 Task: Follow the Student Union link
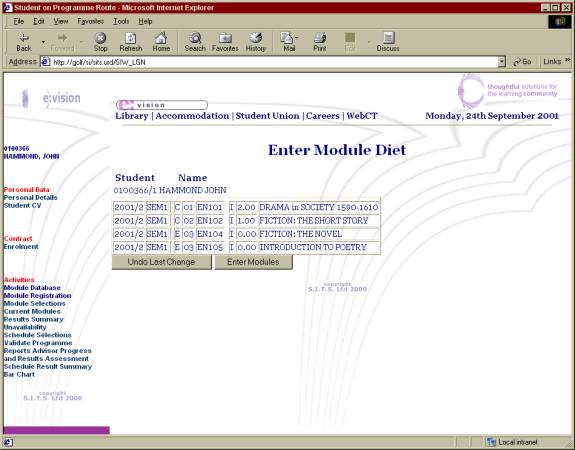click(267, 116)
